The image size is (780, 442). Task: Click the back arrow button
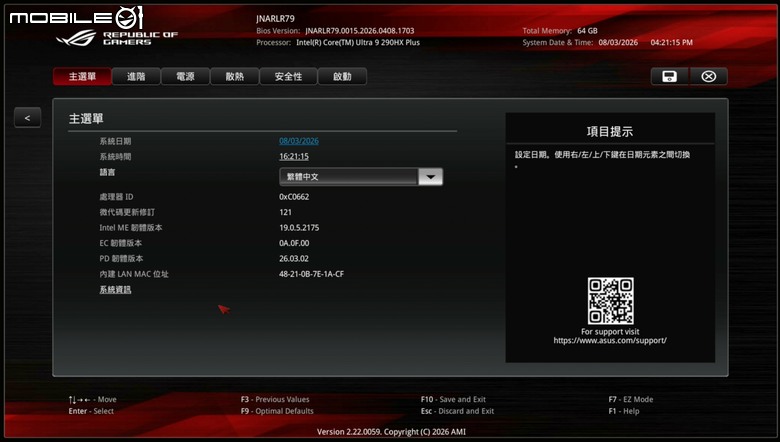pyautogui.click(x=27, y=118)
